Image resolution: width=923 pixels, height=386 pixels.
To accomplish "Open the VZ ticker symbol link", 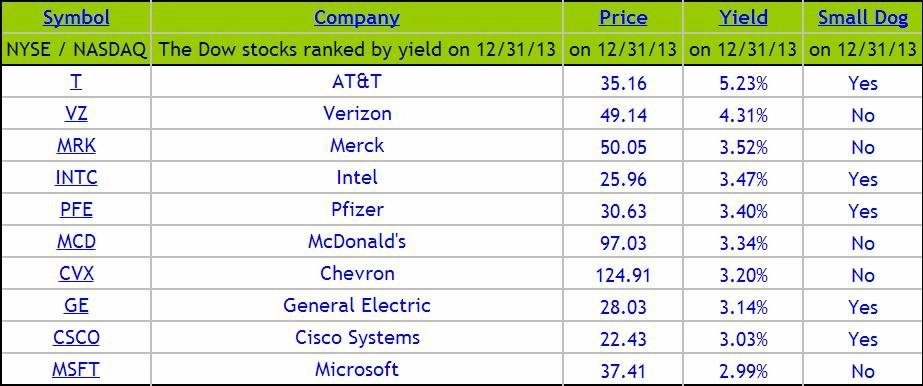I will [x=76, y=114].
